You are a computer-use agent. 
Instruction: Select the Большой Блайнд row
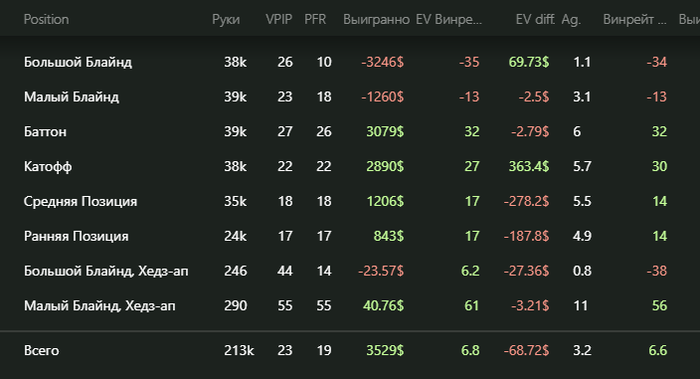pyautogui.click(x=350, y=62)
